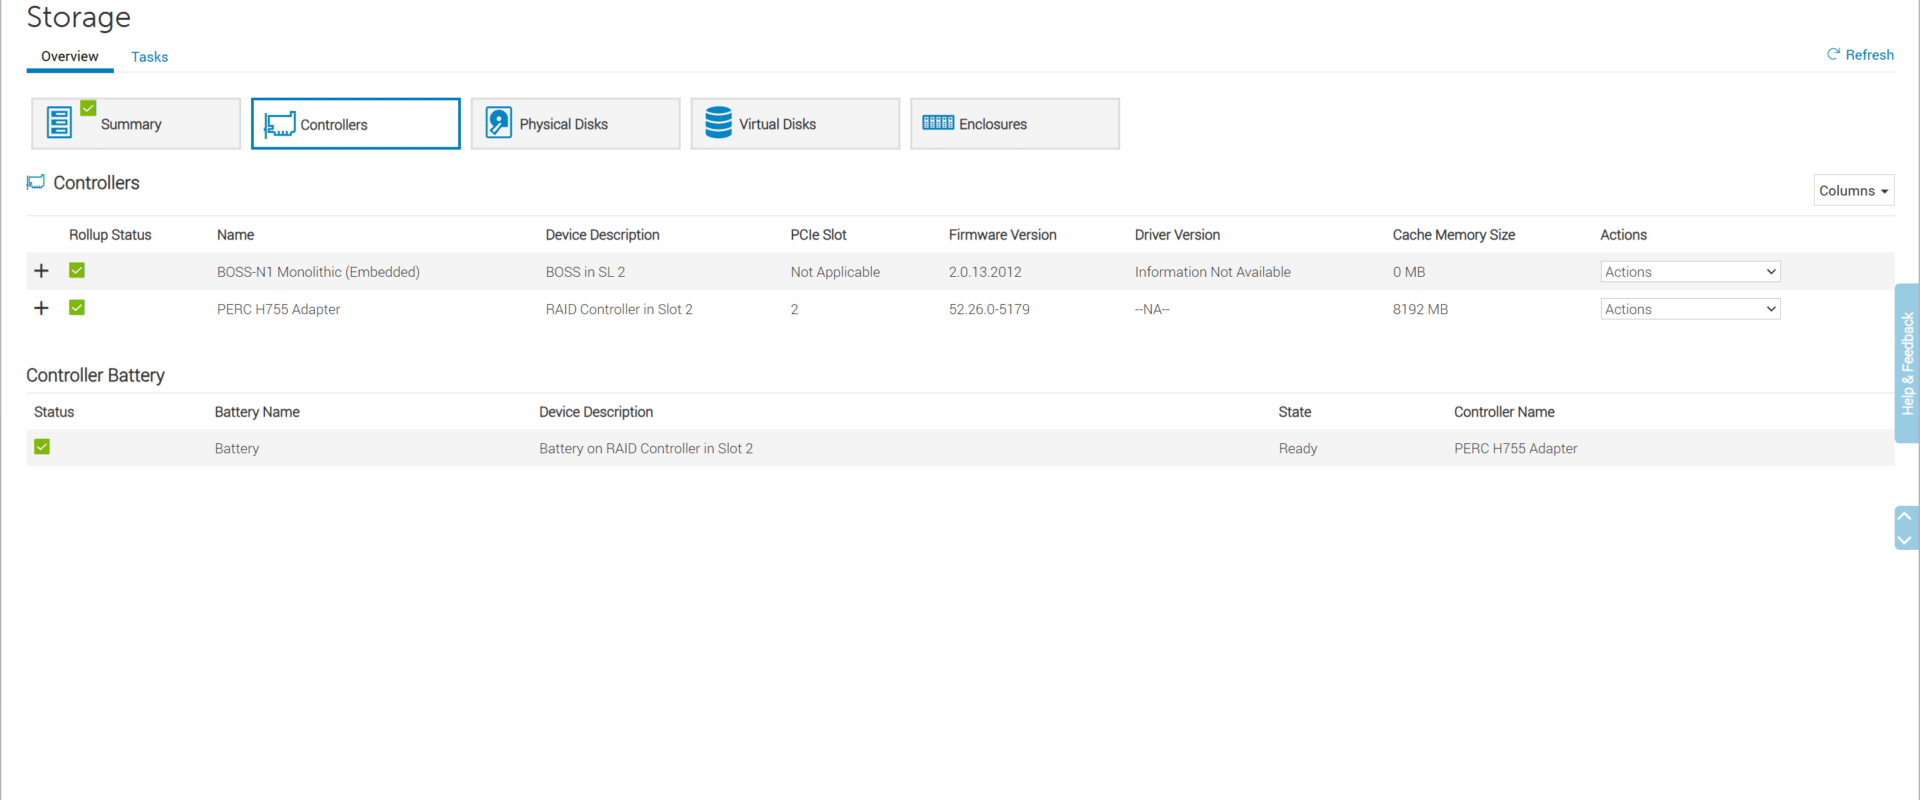The image size is (1920, 800).
Task: Select the Physical Disks section
Action: coord(576,124)
